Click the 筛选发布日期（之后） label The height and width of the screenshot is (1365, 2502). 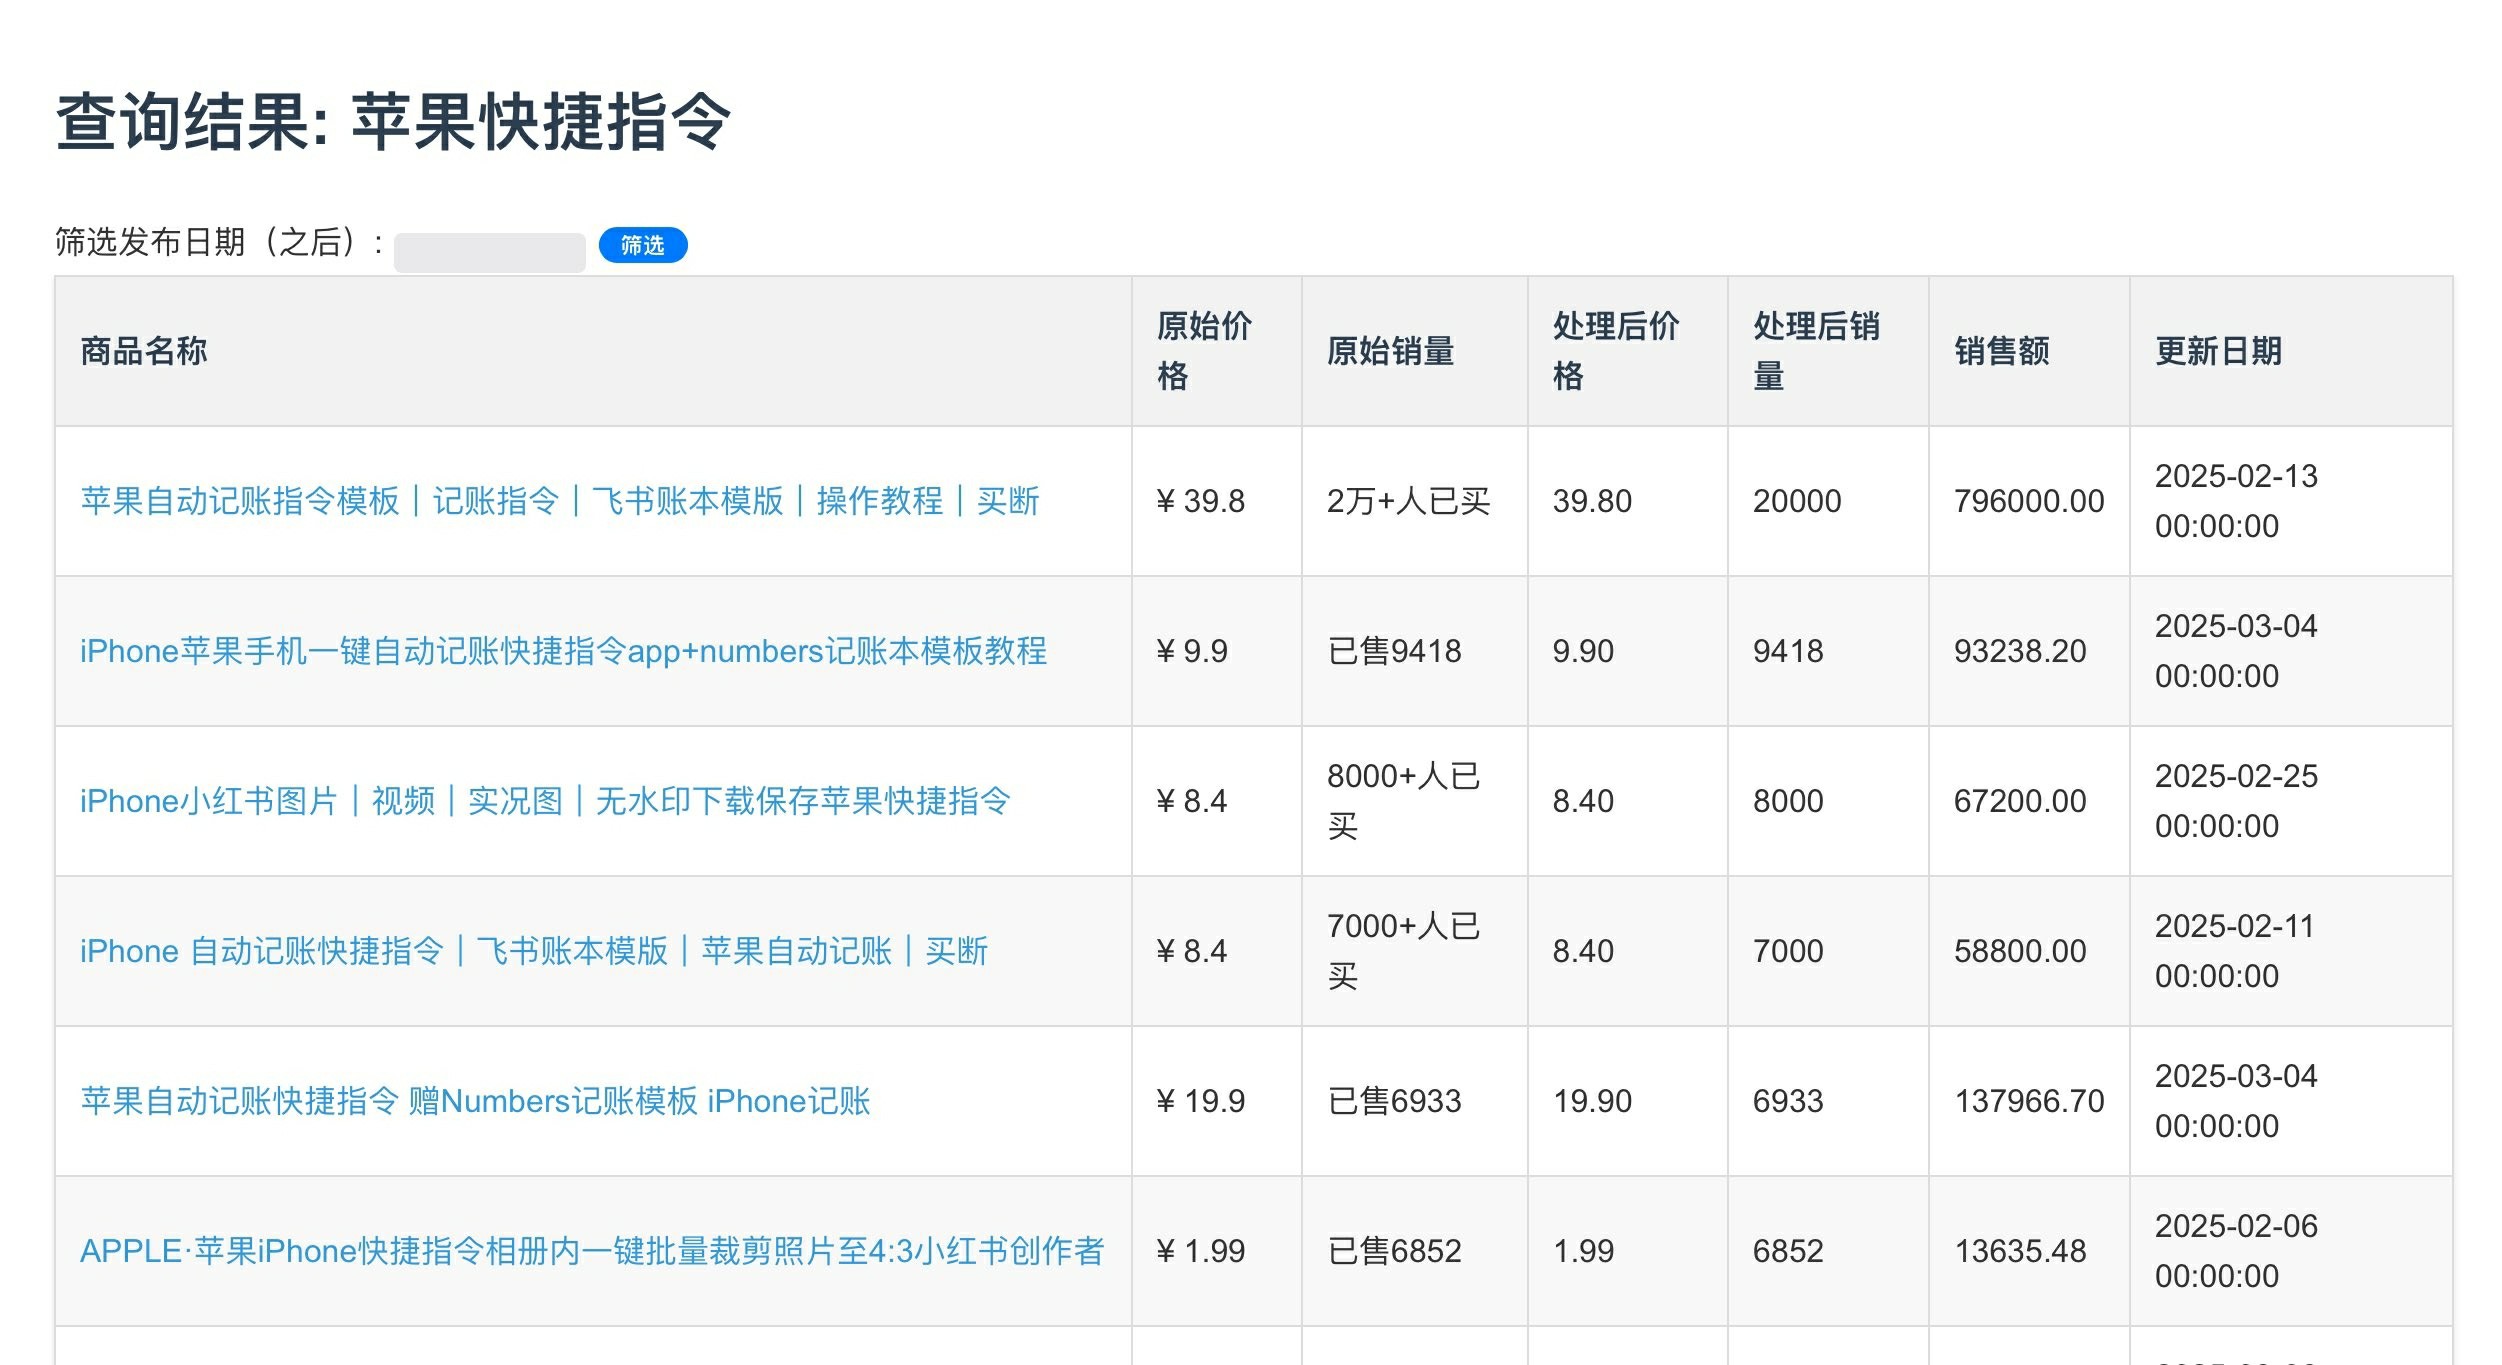(219, 242)
